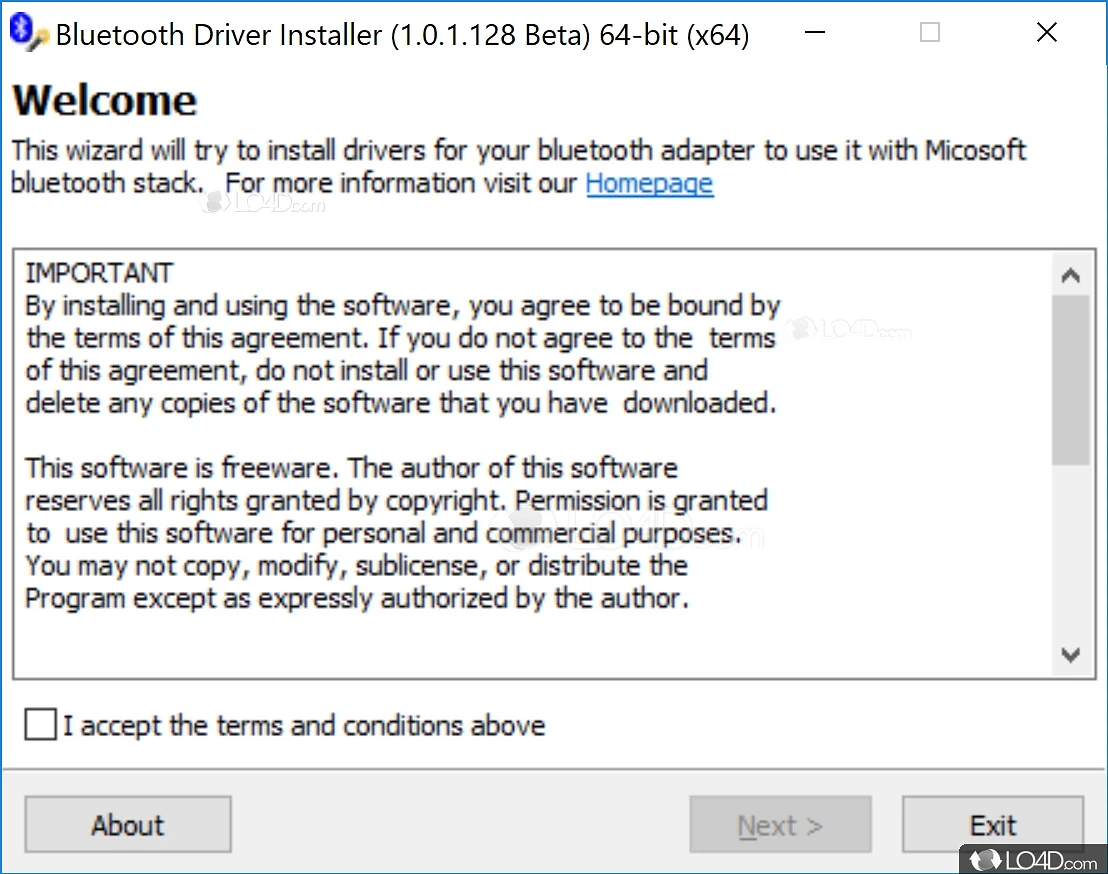Close the Bluetooth Driver Installer window
Screen dimensions: 1108x874
tap(1046, 33)
